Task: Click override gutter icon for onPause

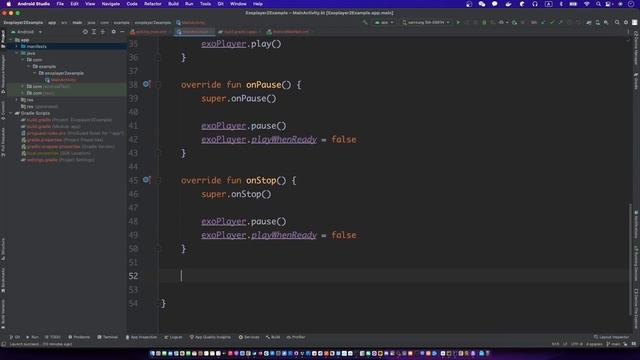Action: click(146, 84)
